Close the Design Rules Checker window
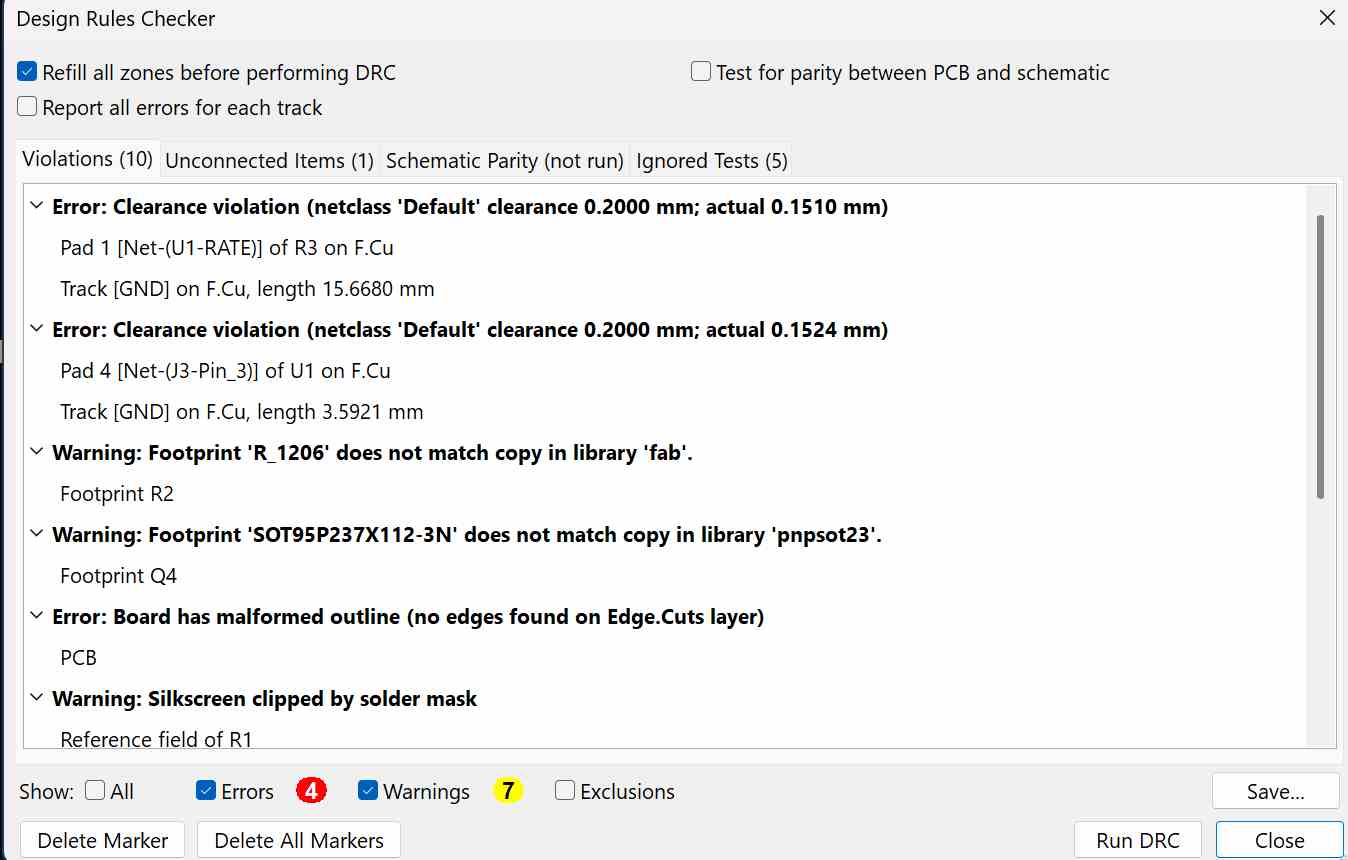 pos(1326,18)
